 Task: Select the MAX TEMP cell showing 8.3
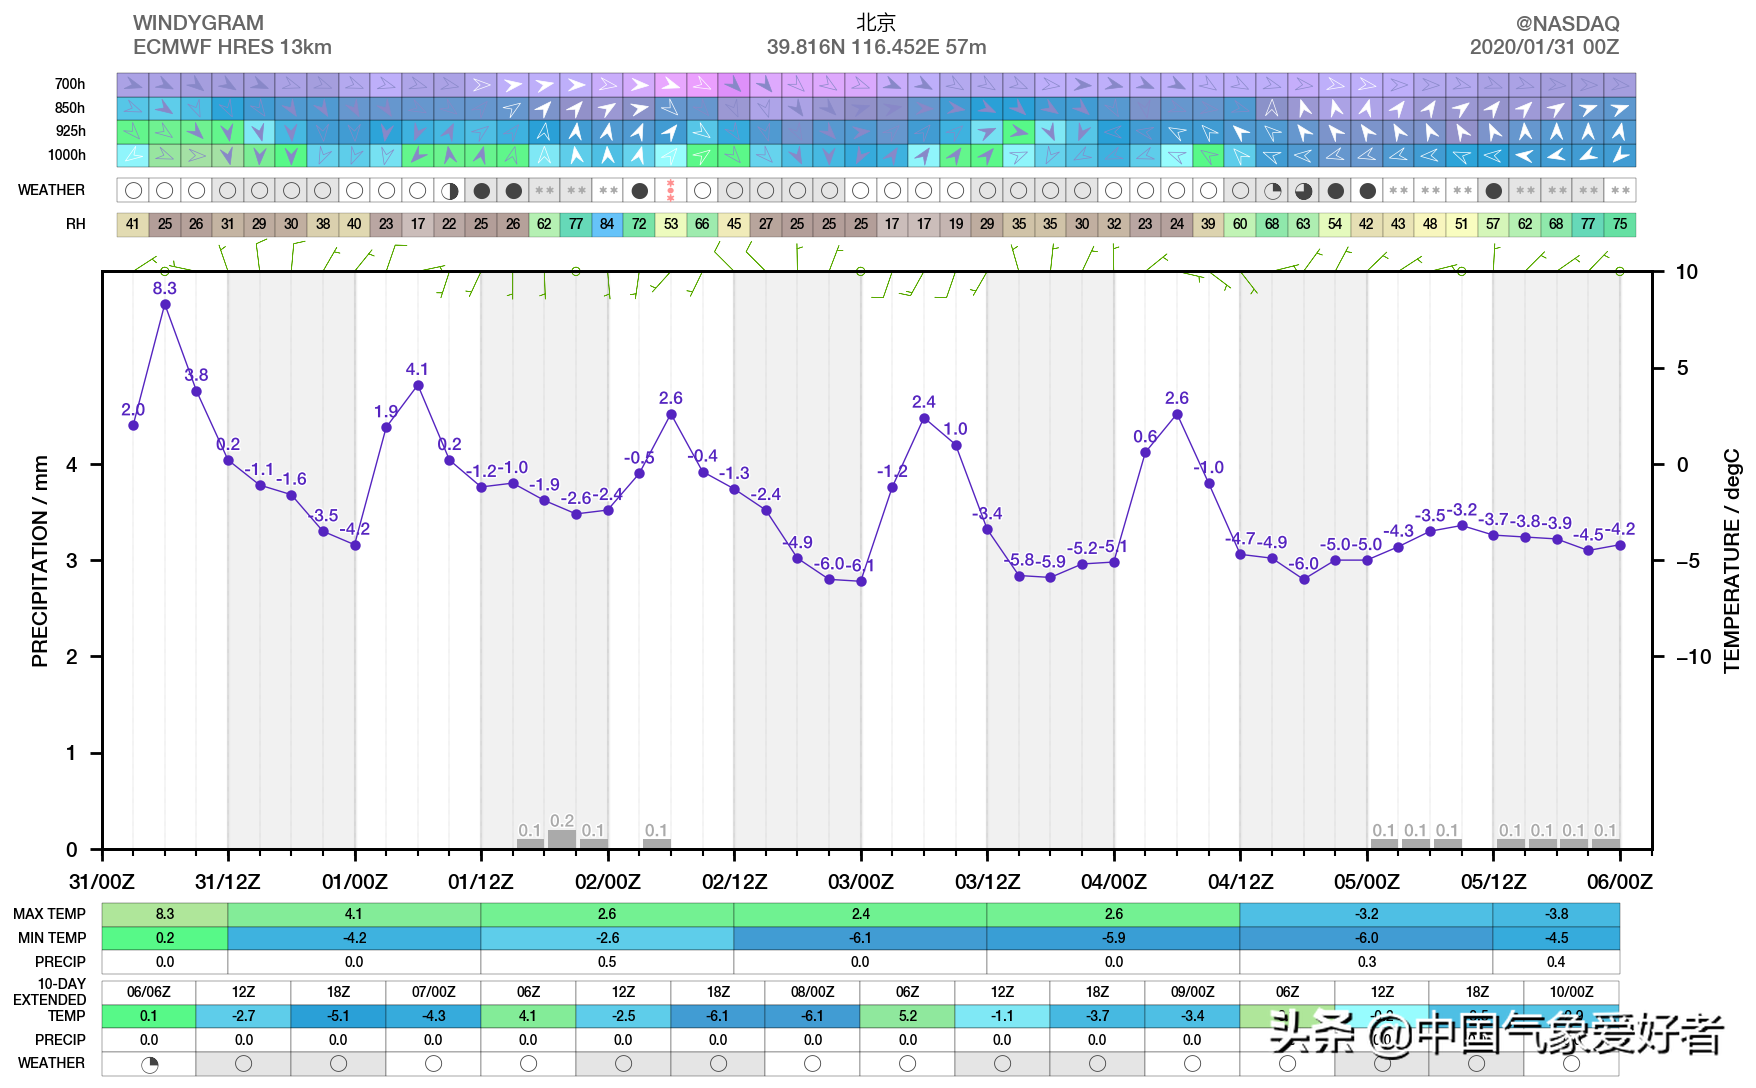[165, 914]
